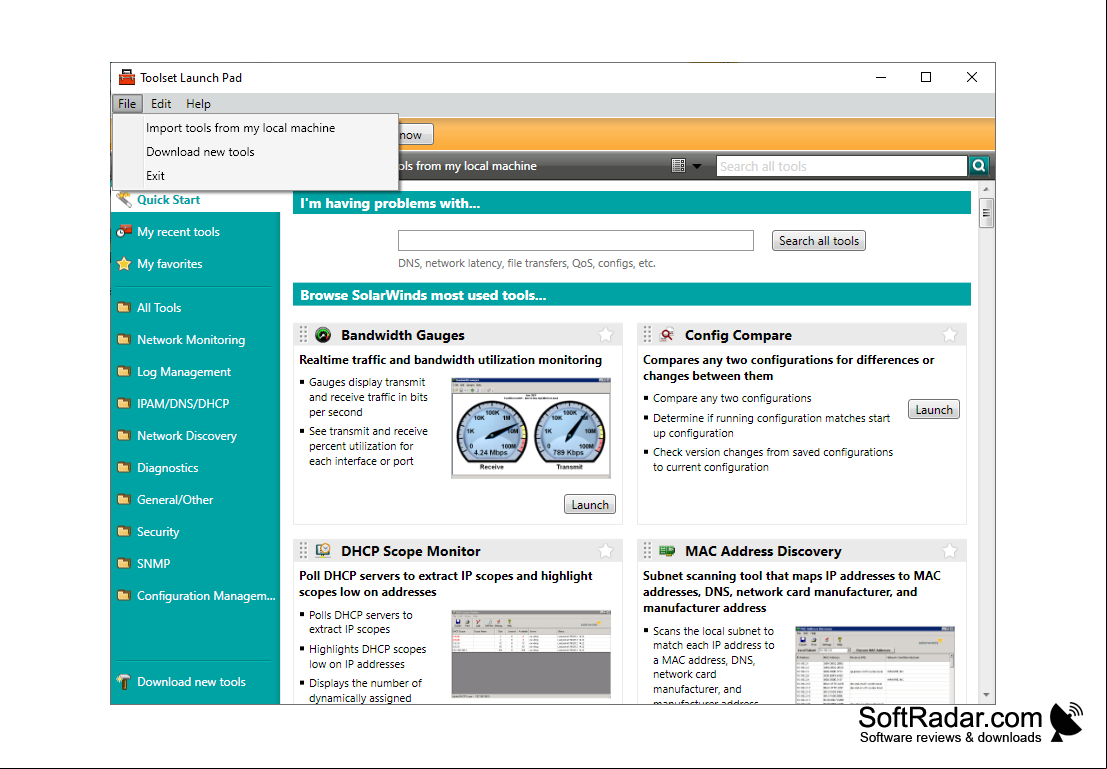Image resolution: width=1107 pixels, height=769 pixels.
Task: Click the MAC Address Discovery tool icon
Action: pos(666,551)
